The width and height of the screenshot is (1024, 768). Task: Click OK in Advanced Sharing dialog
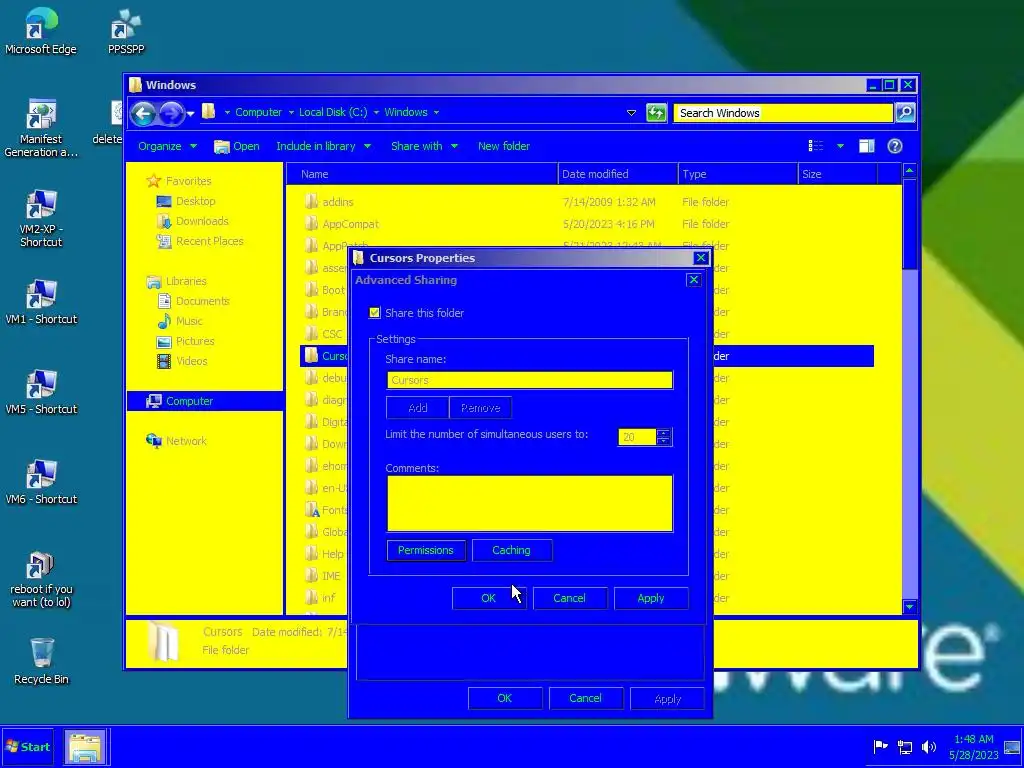488,598
